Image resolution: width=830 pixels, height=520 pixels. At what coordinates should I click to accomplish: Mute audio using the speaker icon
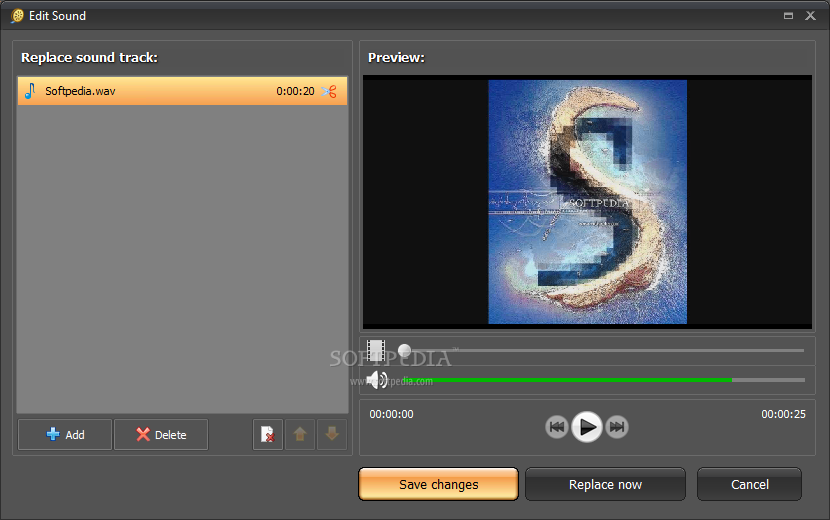[x=377, y=380]
